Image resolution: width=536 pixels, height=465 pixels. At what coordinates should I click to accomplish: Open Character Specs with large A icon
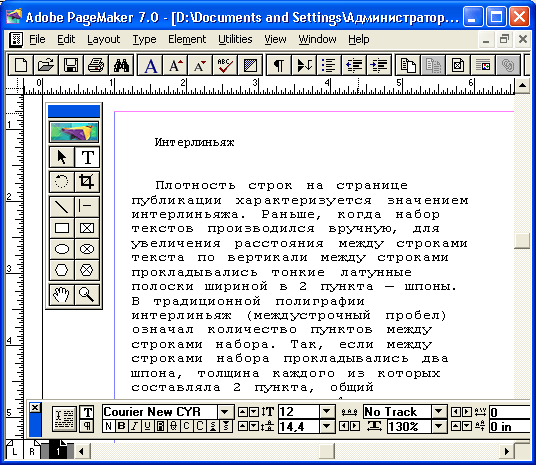[x=150, y=65]
